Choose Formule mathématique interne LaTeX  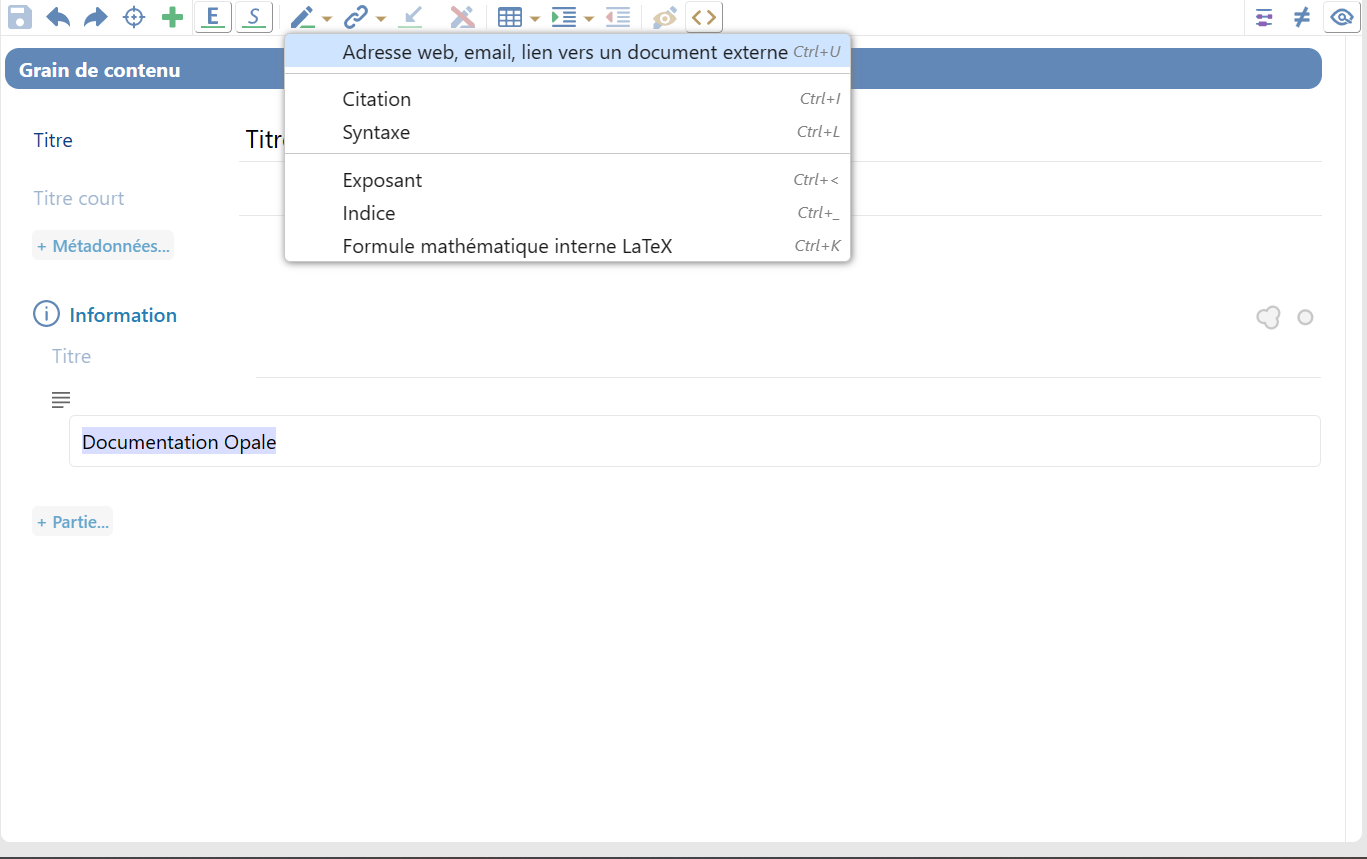tap(507, 246)
